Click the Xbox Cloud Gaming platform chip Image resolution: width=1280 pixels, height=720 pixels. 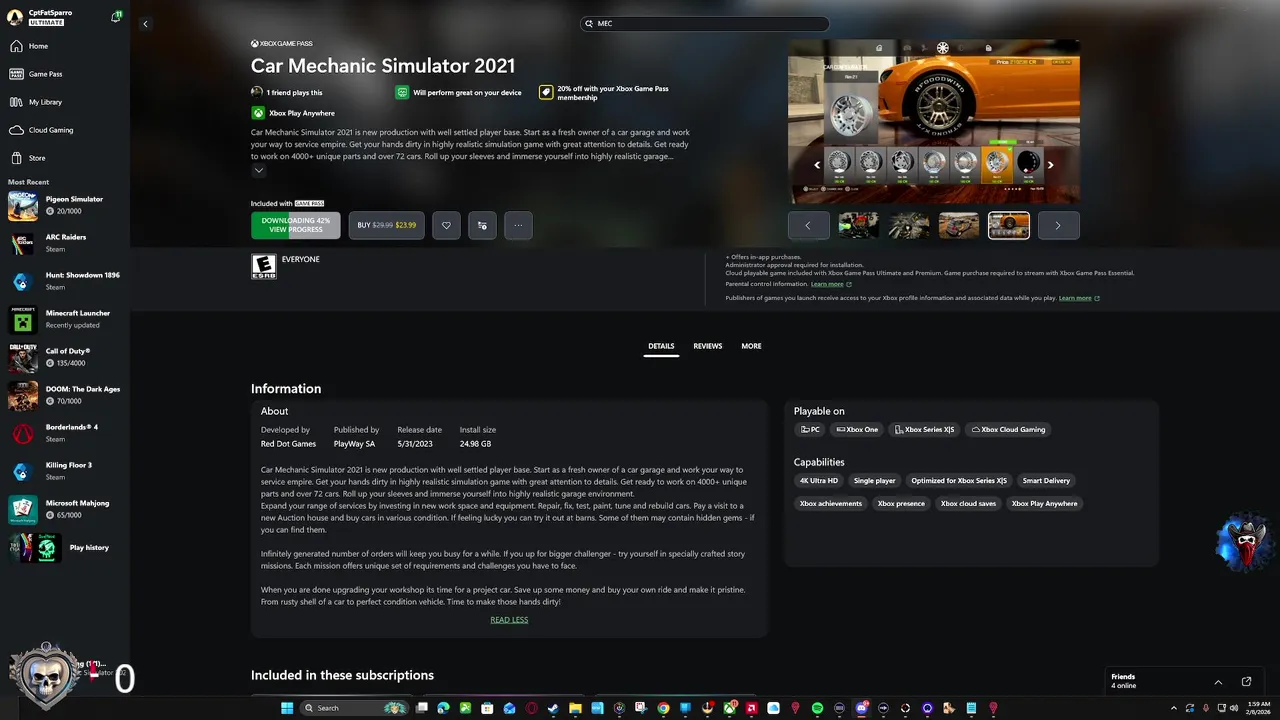(1008, 430)
